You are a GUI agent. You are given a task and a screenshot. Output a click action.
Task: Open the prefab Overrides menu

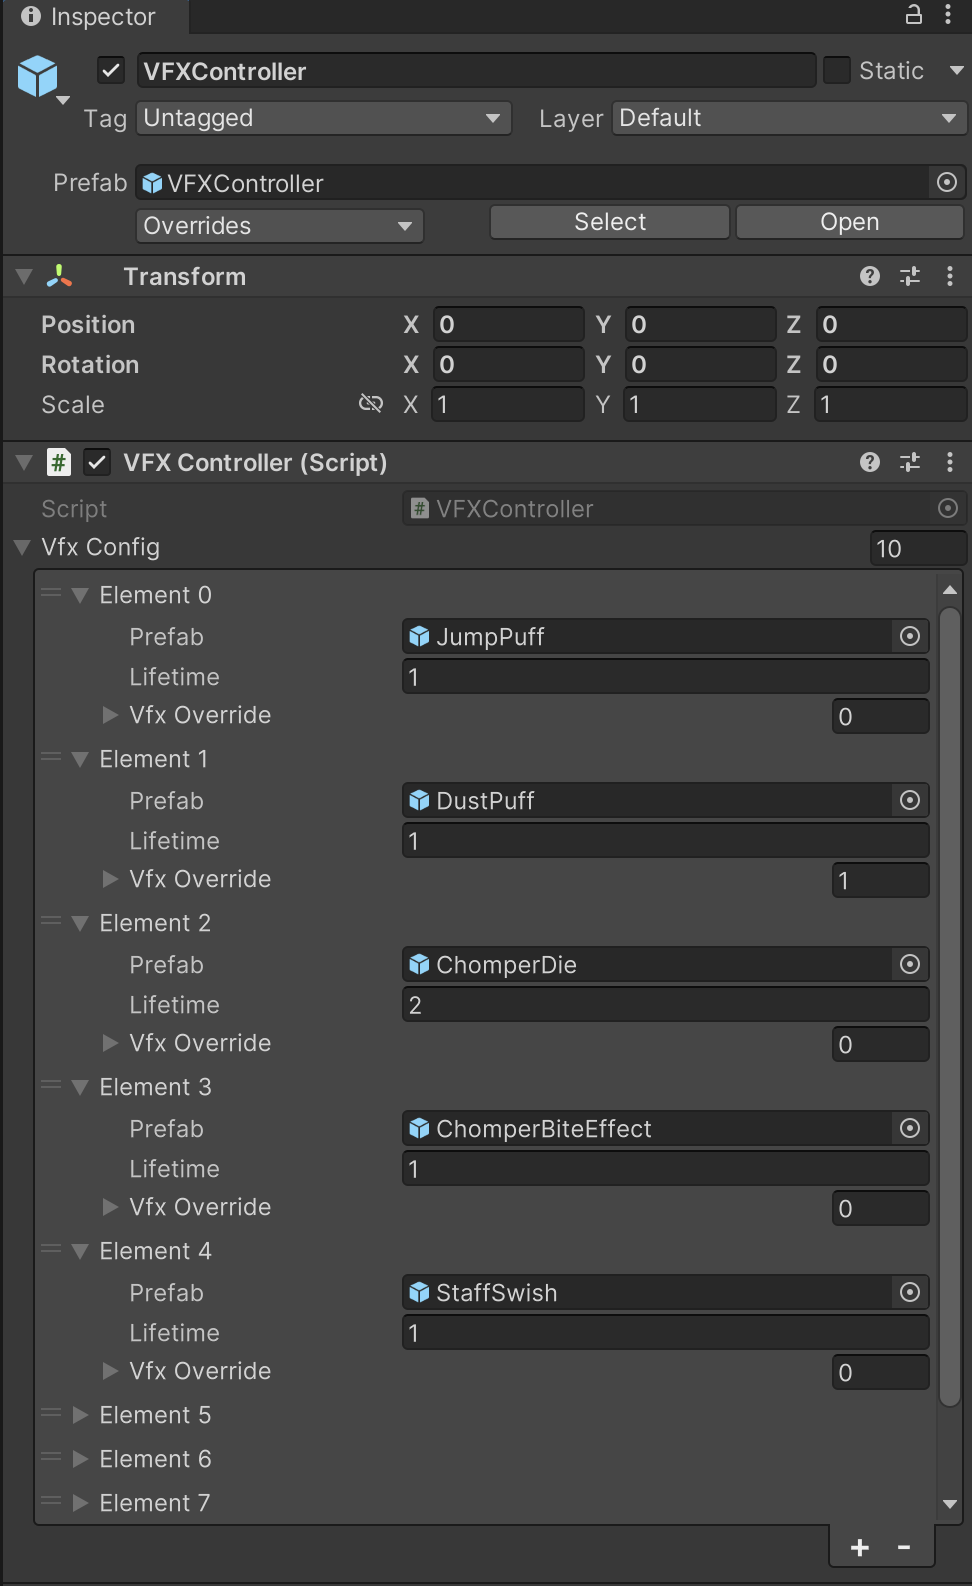point(279,226)
